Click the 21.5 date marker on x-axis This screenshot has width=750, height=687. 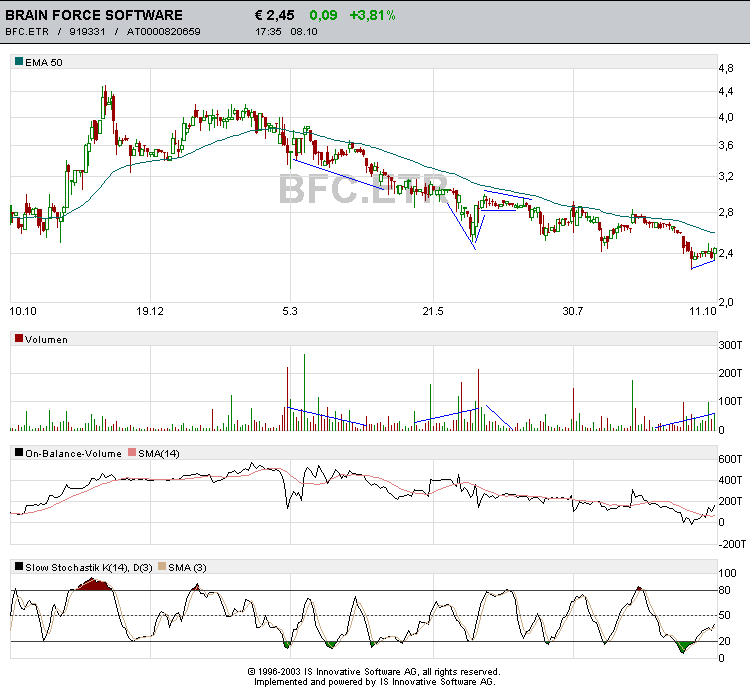click(x=432, y=312)
